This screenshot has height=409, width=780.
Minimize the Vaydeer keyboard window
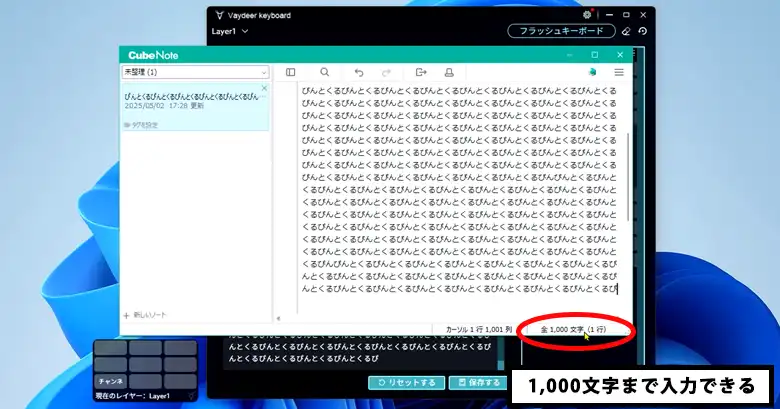pos(609,15)
